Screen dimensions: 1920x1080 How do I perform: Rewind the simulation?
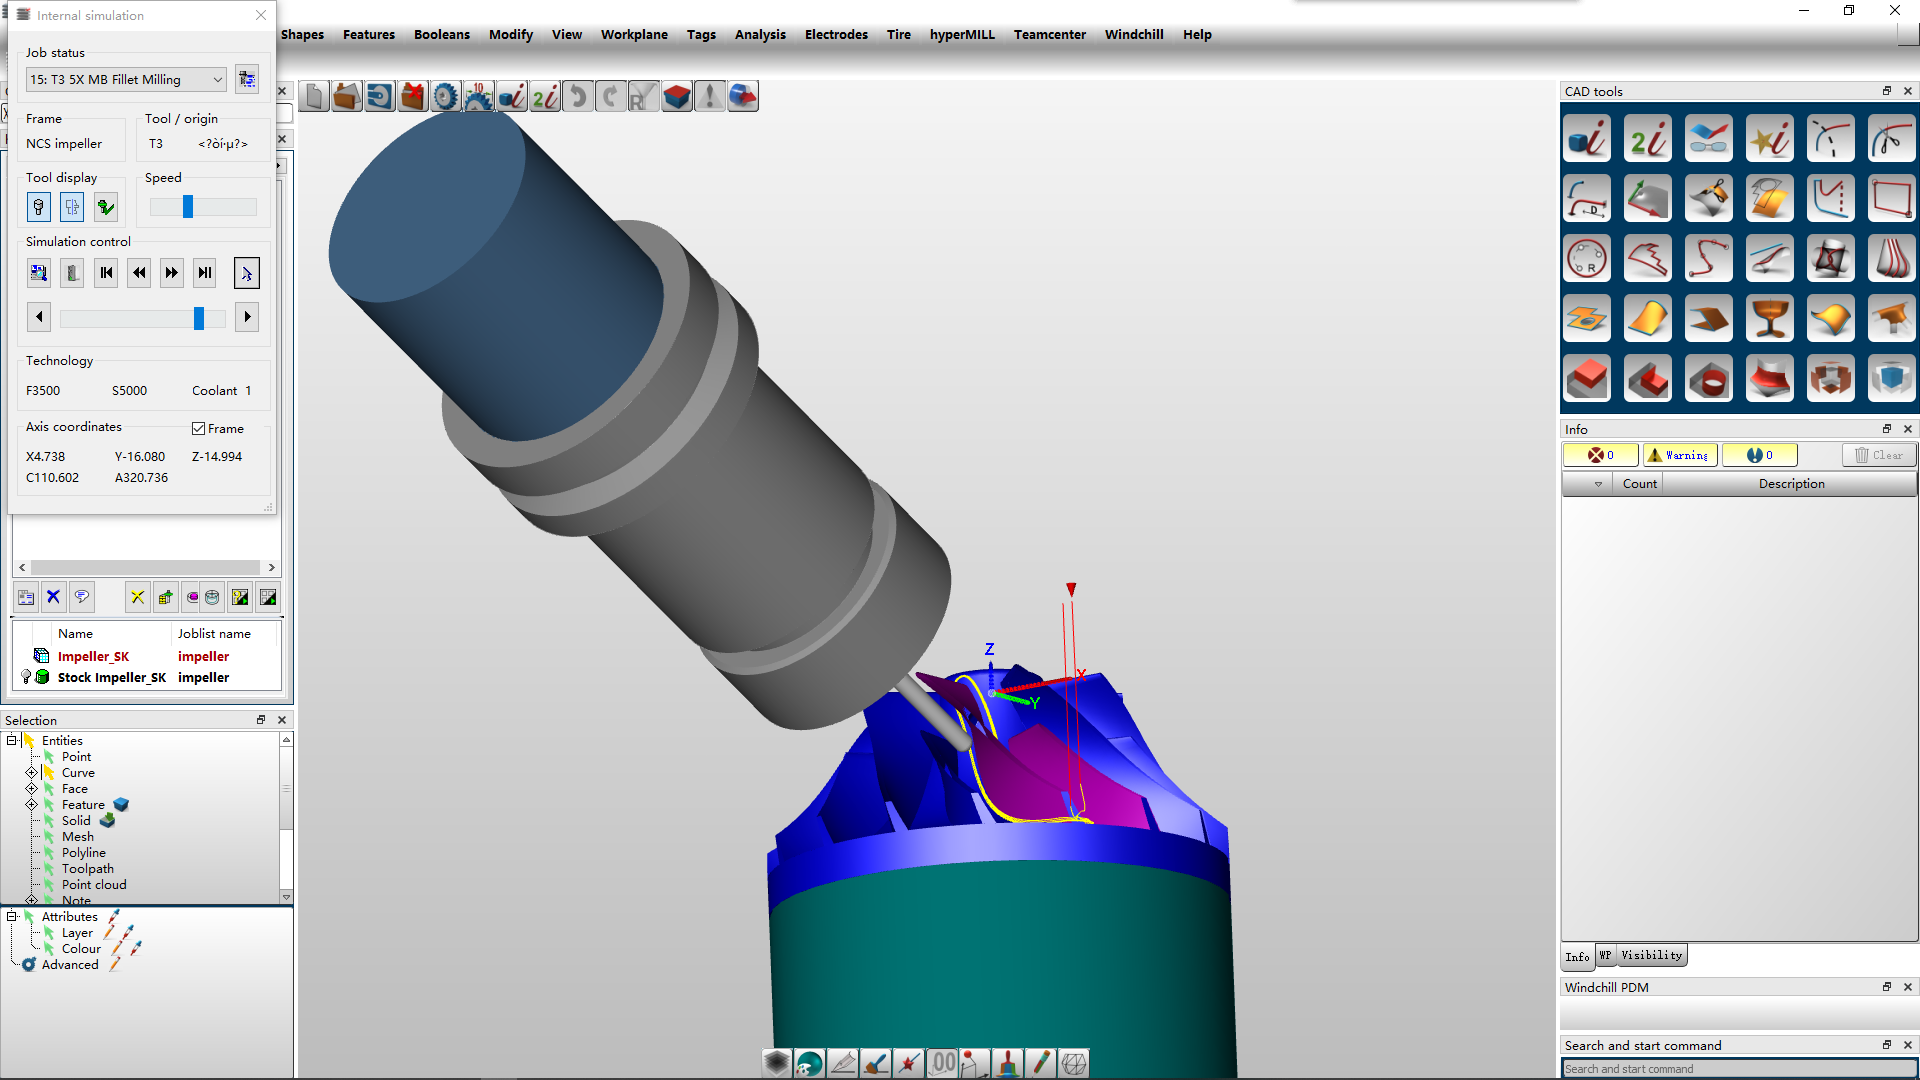coord(139,272)
